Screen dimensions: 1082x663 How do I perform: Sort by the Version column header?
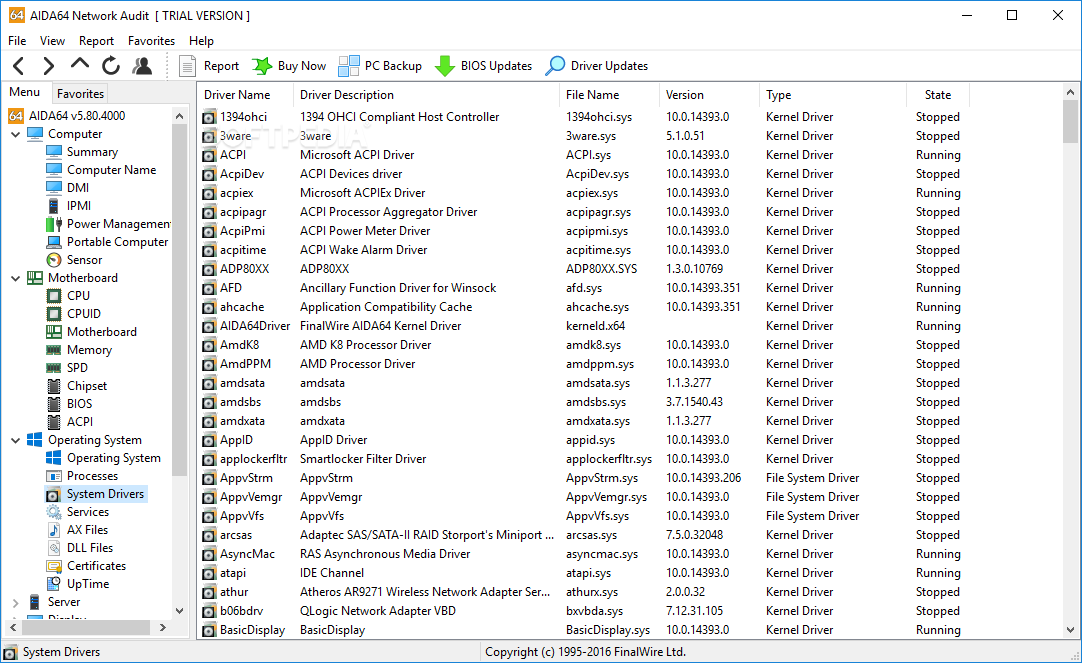pos(709,95)
